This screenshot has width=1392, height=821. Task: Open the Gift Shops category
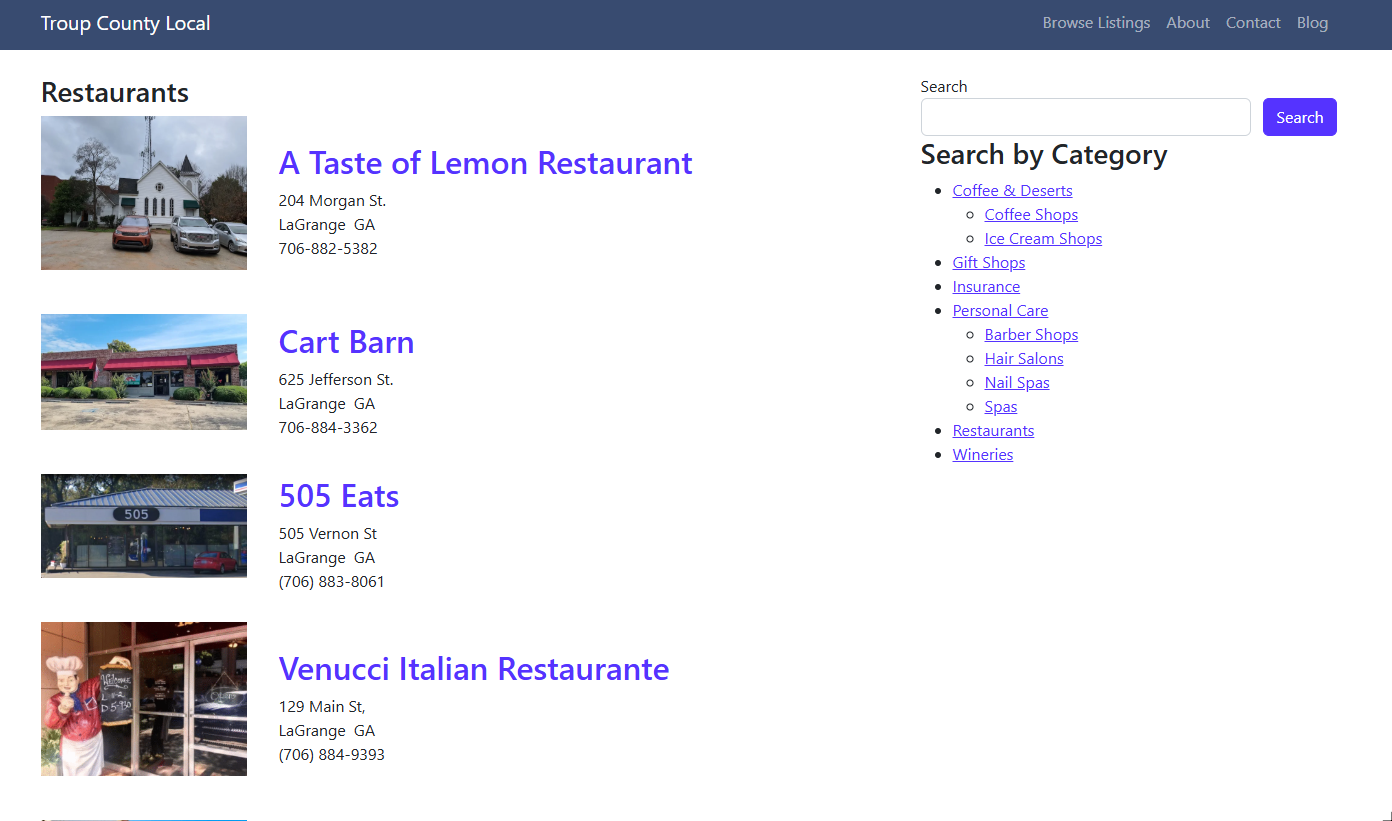[x=988, y=263]
